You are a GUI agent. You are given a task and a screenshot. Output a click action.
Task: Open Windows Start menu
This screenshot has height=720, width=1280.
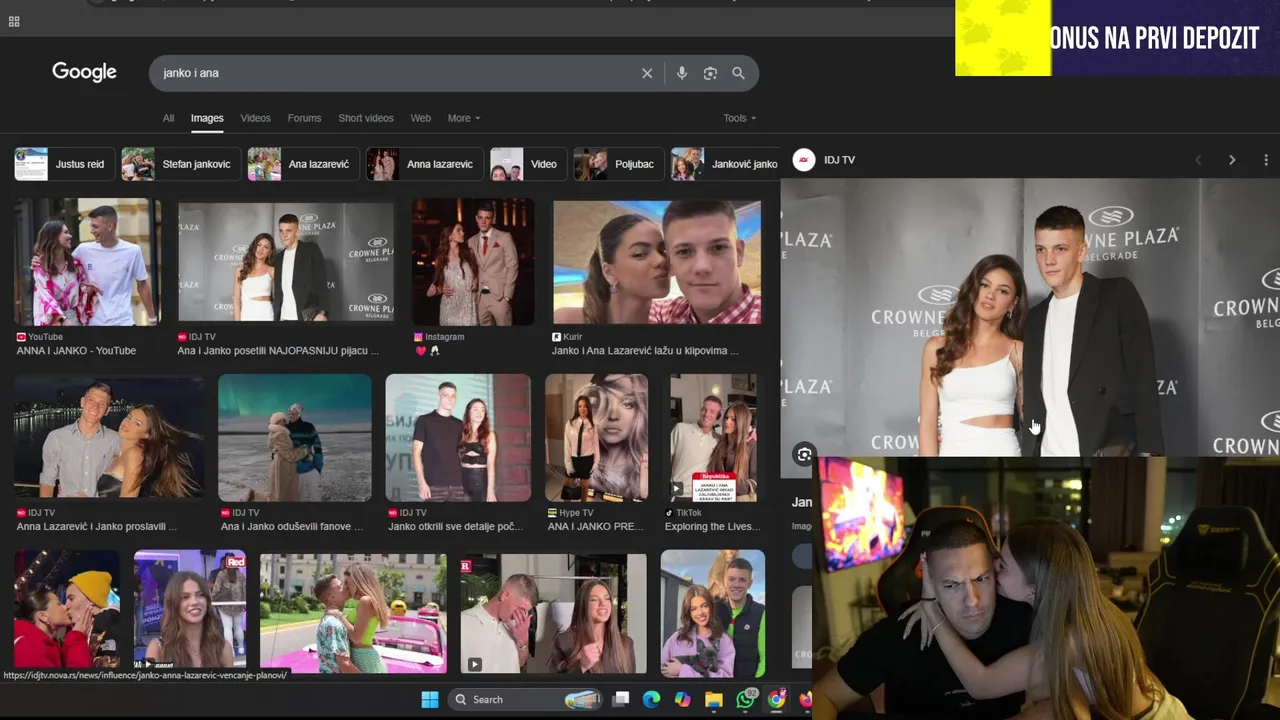pyautogui.click(x=430, y=699)
